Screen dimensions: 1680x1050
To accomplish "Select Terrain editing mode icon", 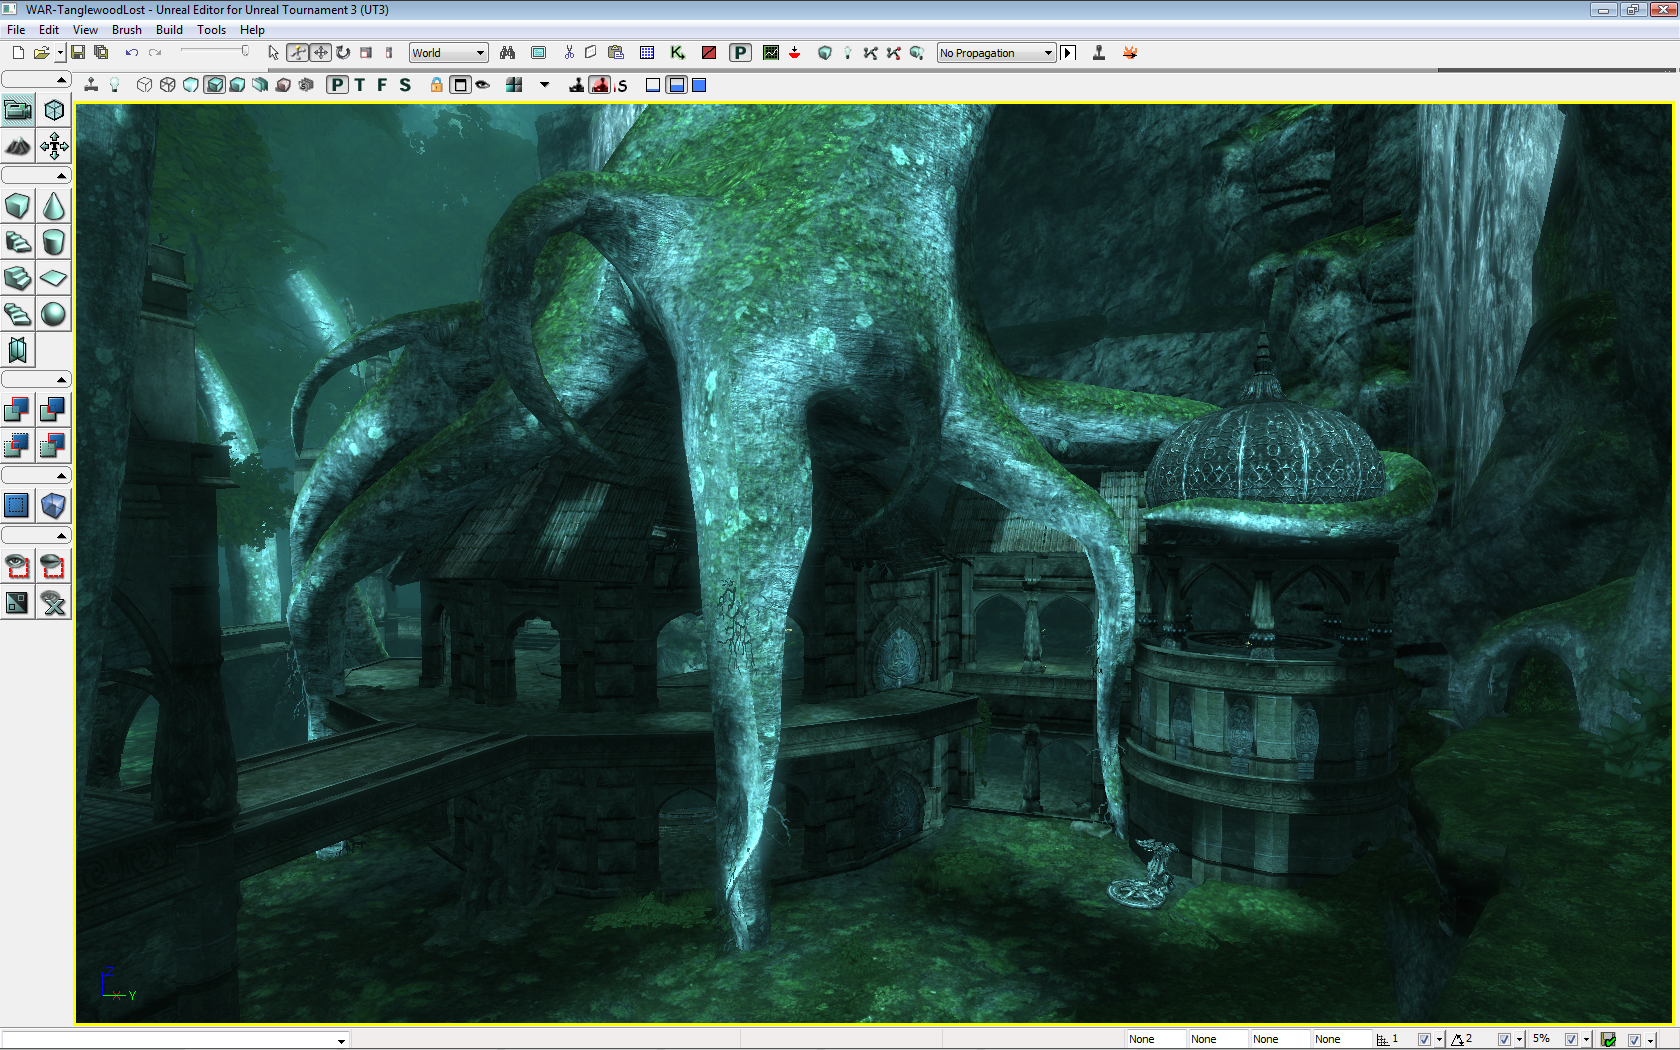I will (18, 146).
